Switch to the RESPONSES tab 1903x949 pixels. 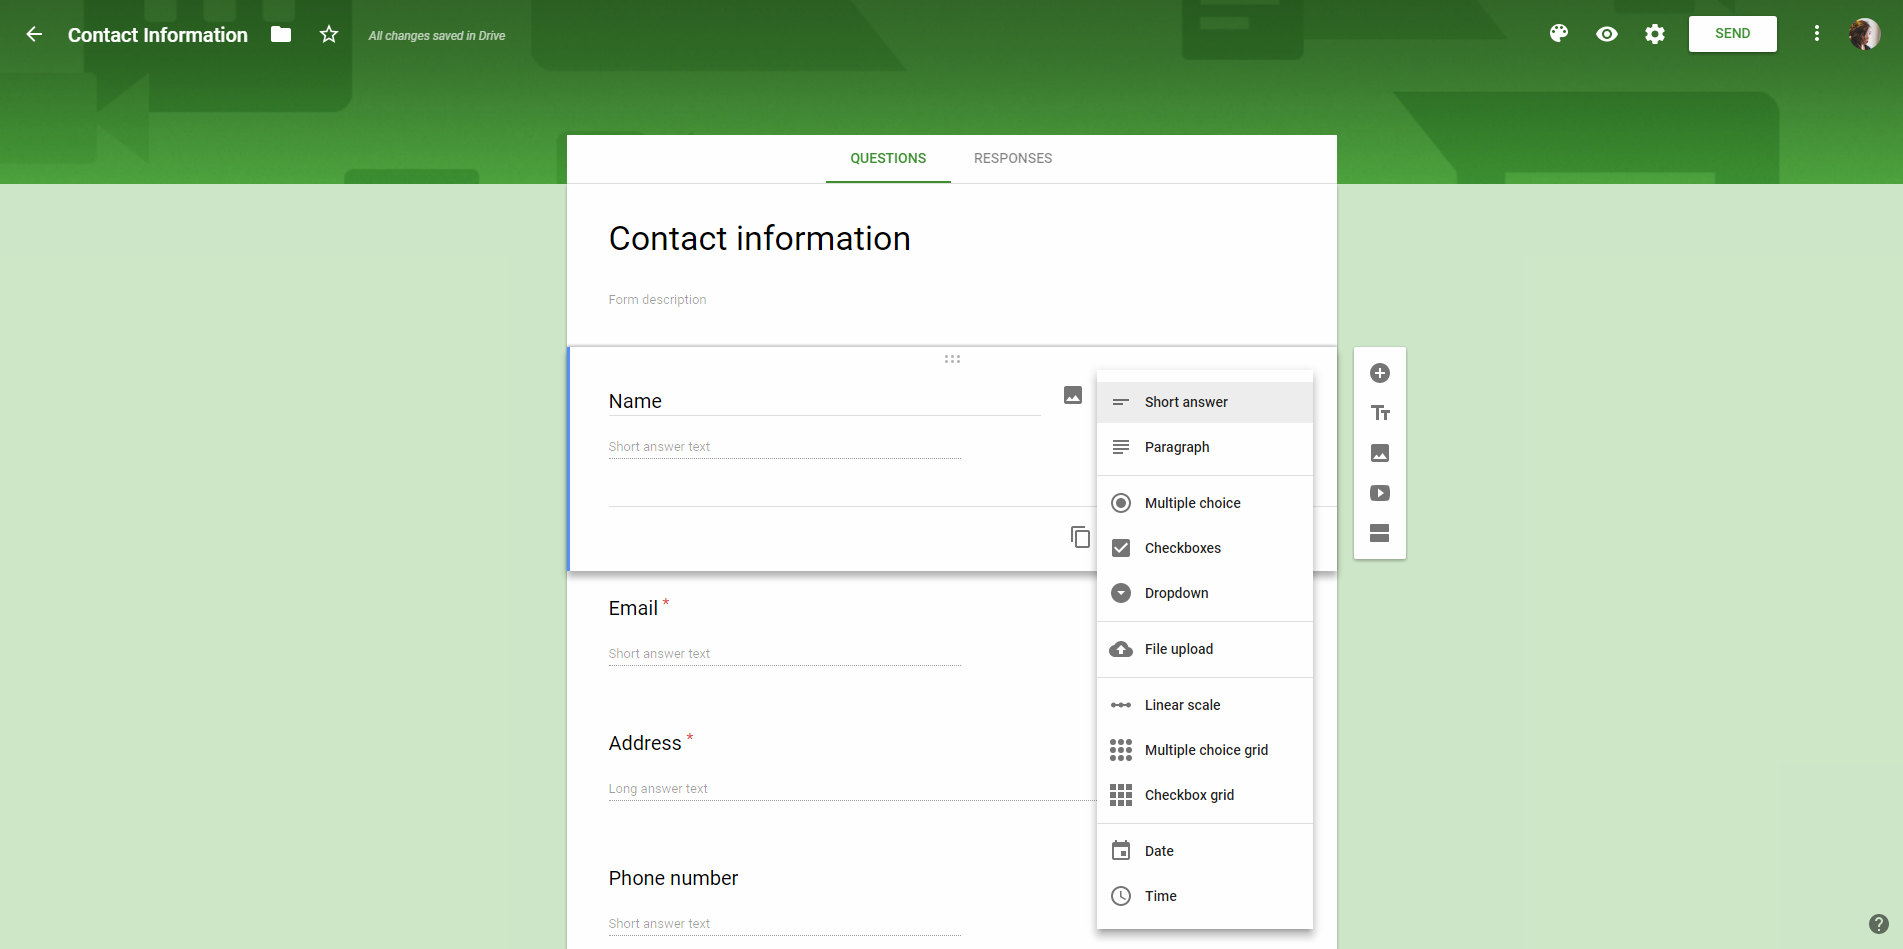[1013, 158]
